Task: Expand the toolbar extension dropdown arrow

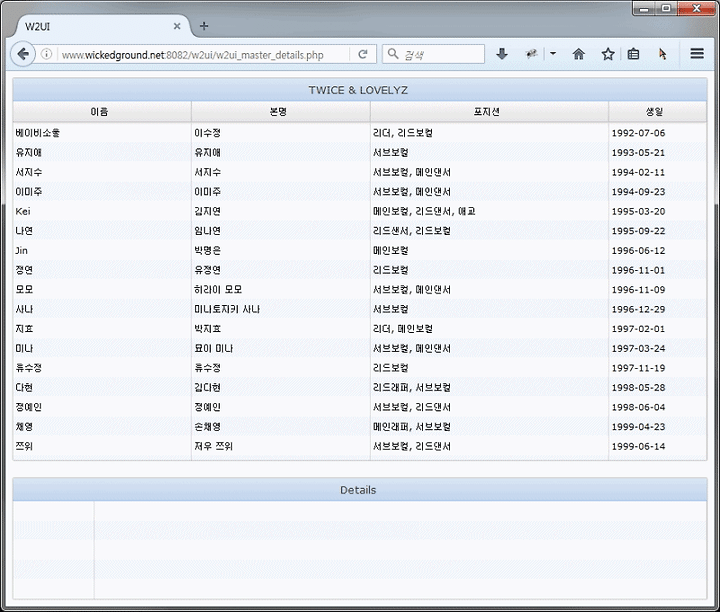Action: (553, 54)
